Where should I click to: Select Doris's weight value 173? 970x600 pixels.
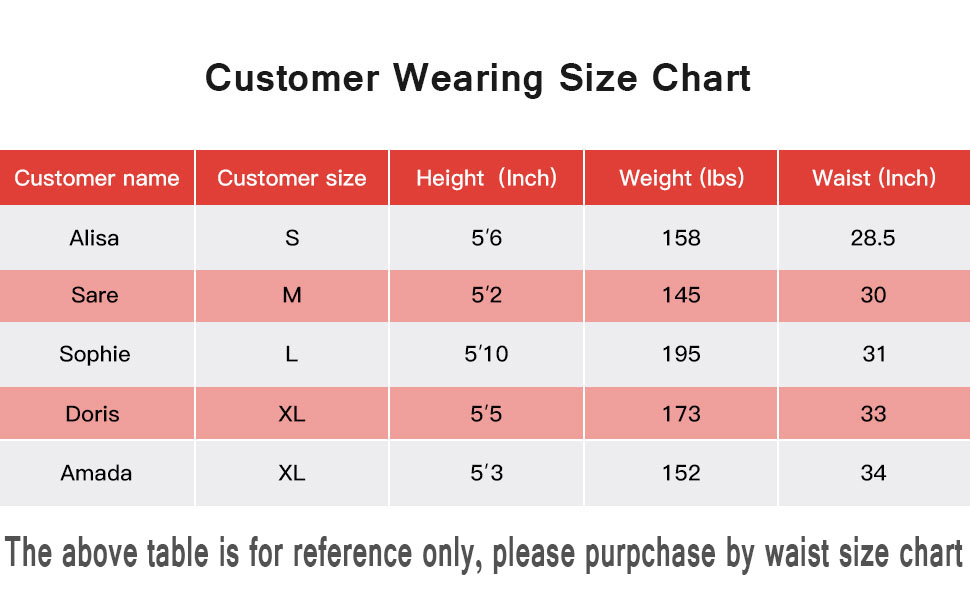click(x=681, y=413)
